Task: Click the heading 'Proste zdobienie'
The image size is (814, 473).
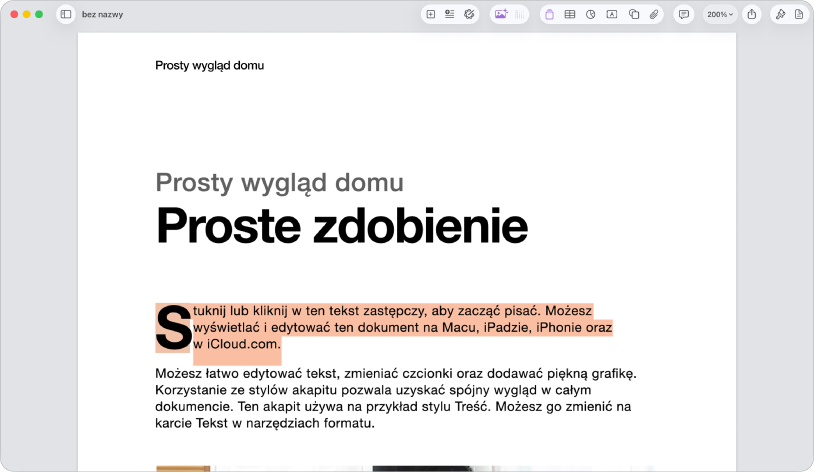Action: coord(342,225)
